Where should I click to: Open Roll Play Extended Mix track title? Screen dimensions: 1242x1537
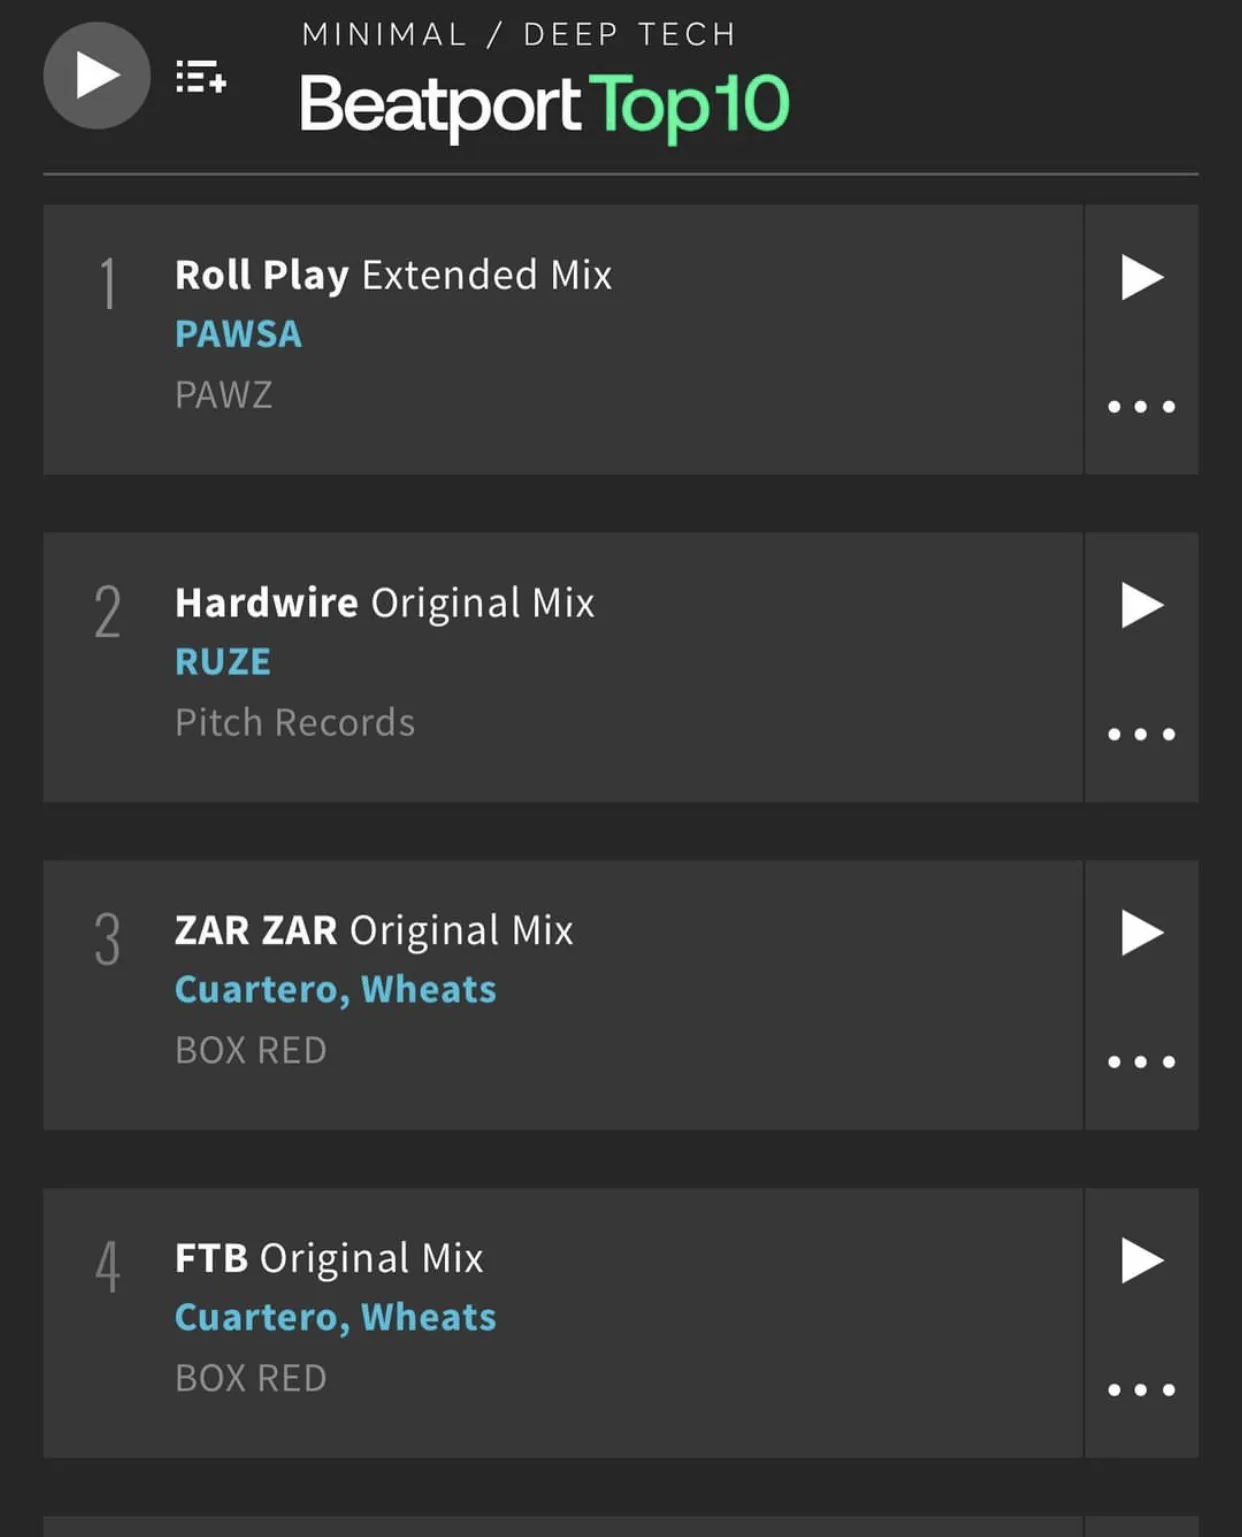(393, 275)
